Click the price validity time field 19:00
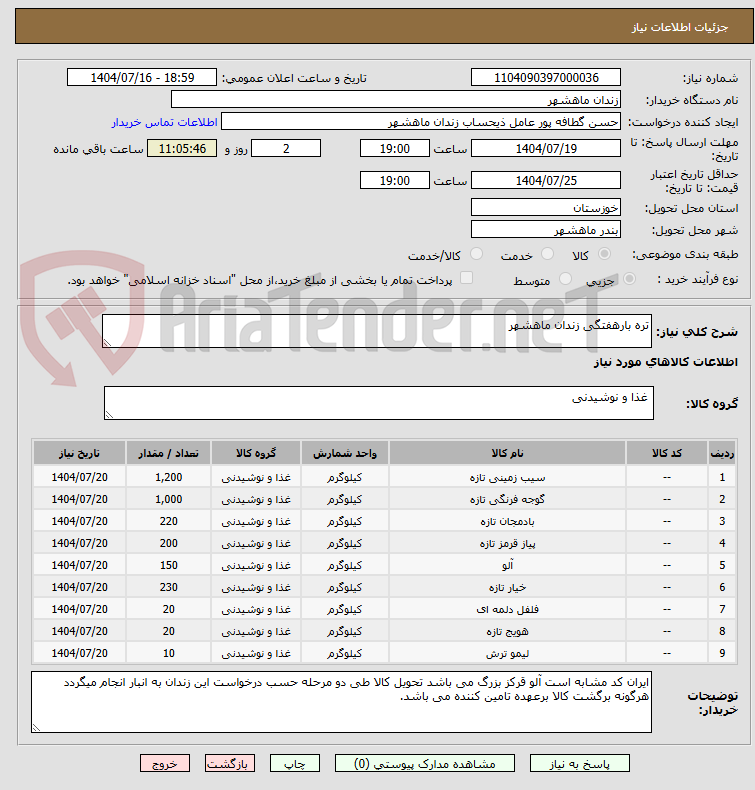 pyautogui.click(x=394, y=180)
